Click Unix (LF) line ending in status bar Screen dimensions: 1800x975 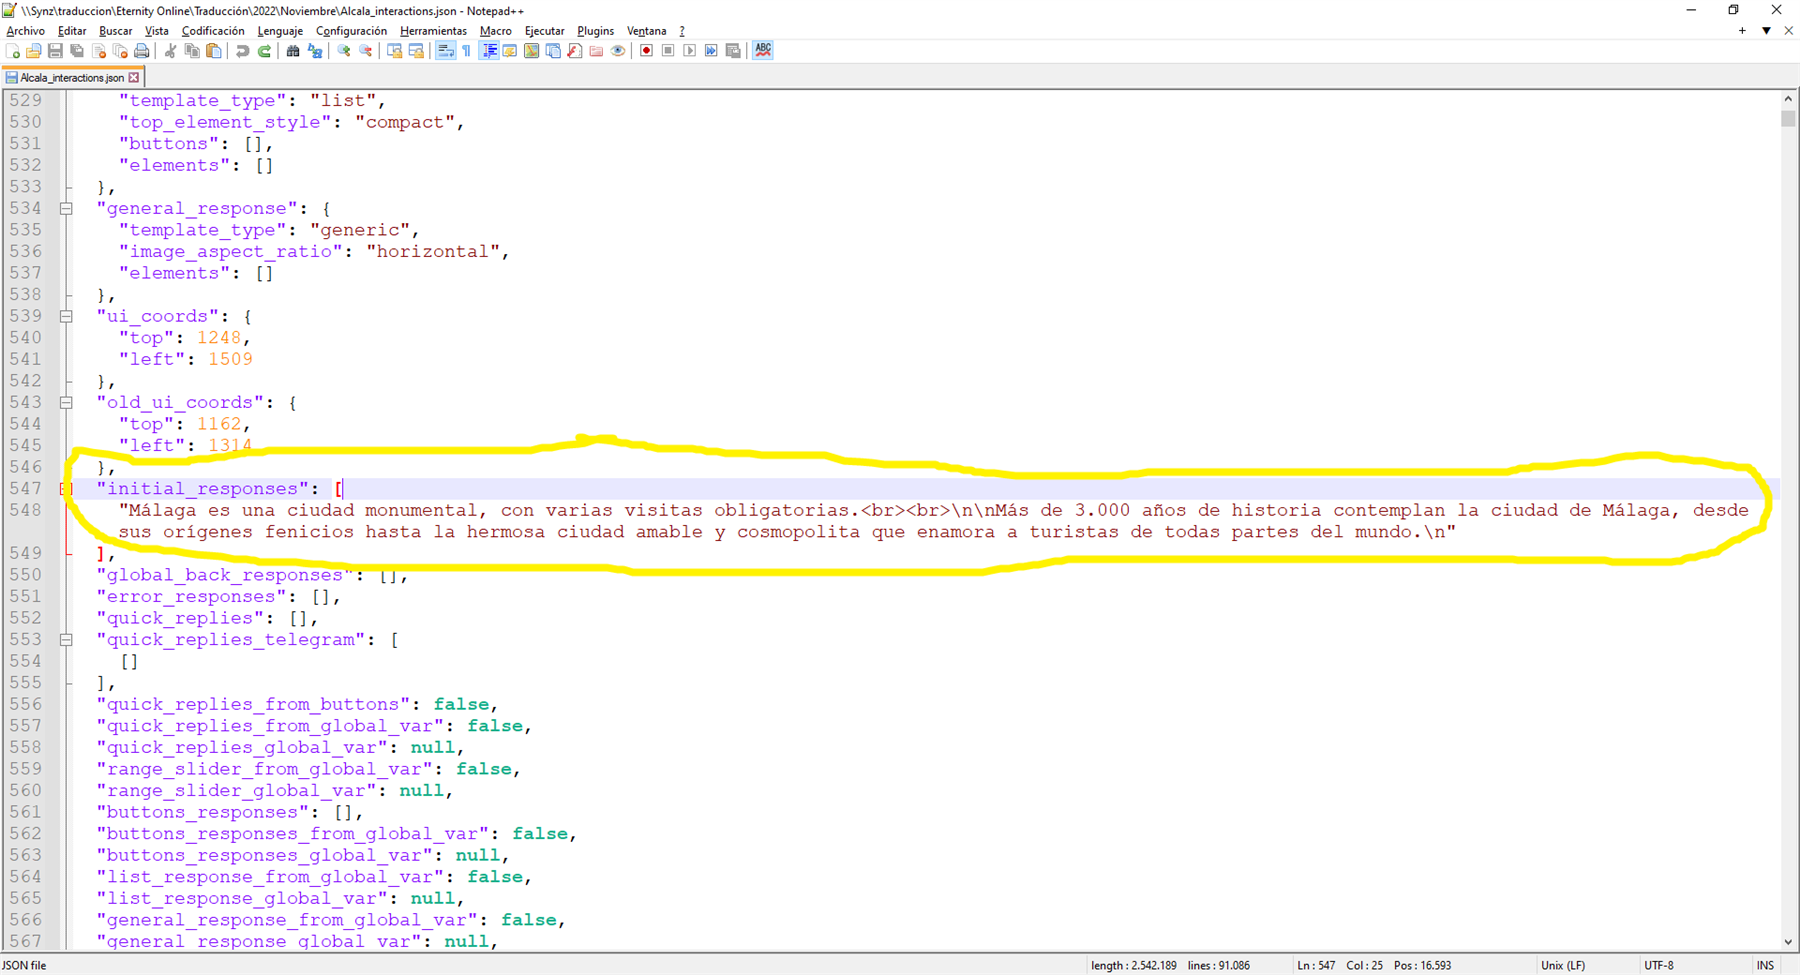(x=1563, y=965)
